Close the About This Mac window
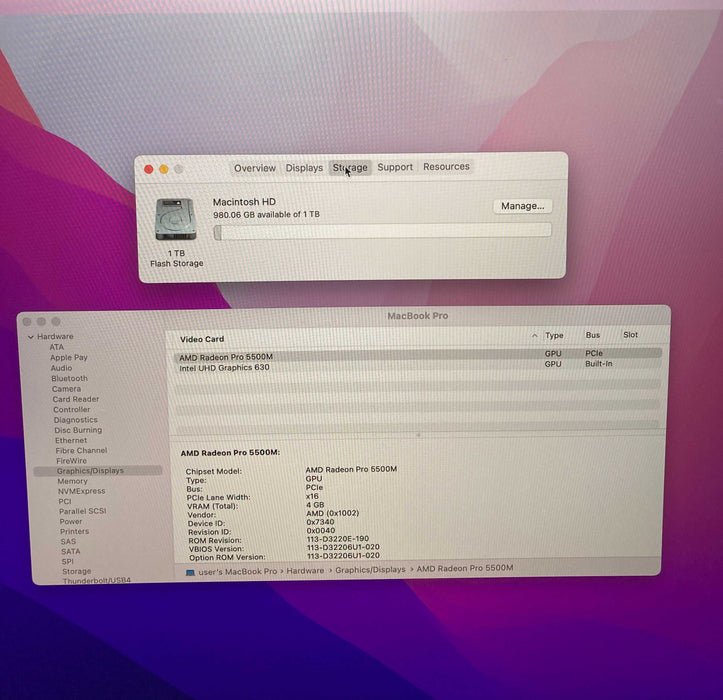723x700 pixels. [148, 169]
